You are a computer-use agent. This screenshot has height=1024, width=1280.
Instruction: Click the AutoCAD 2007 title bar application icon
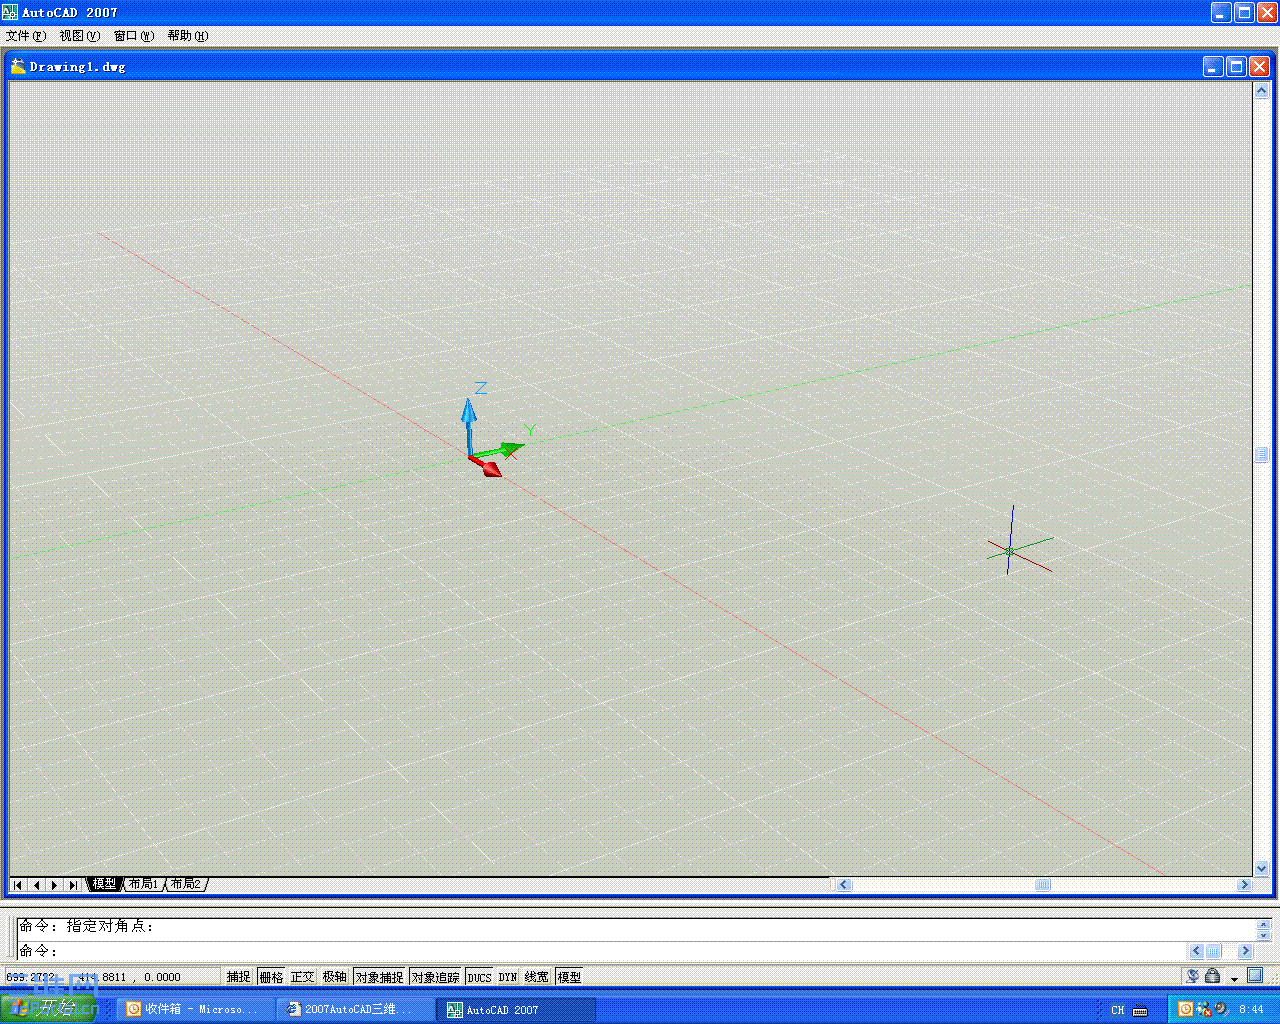tap(10, 12)
